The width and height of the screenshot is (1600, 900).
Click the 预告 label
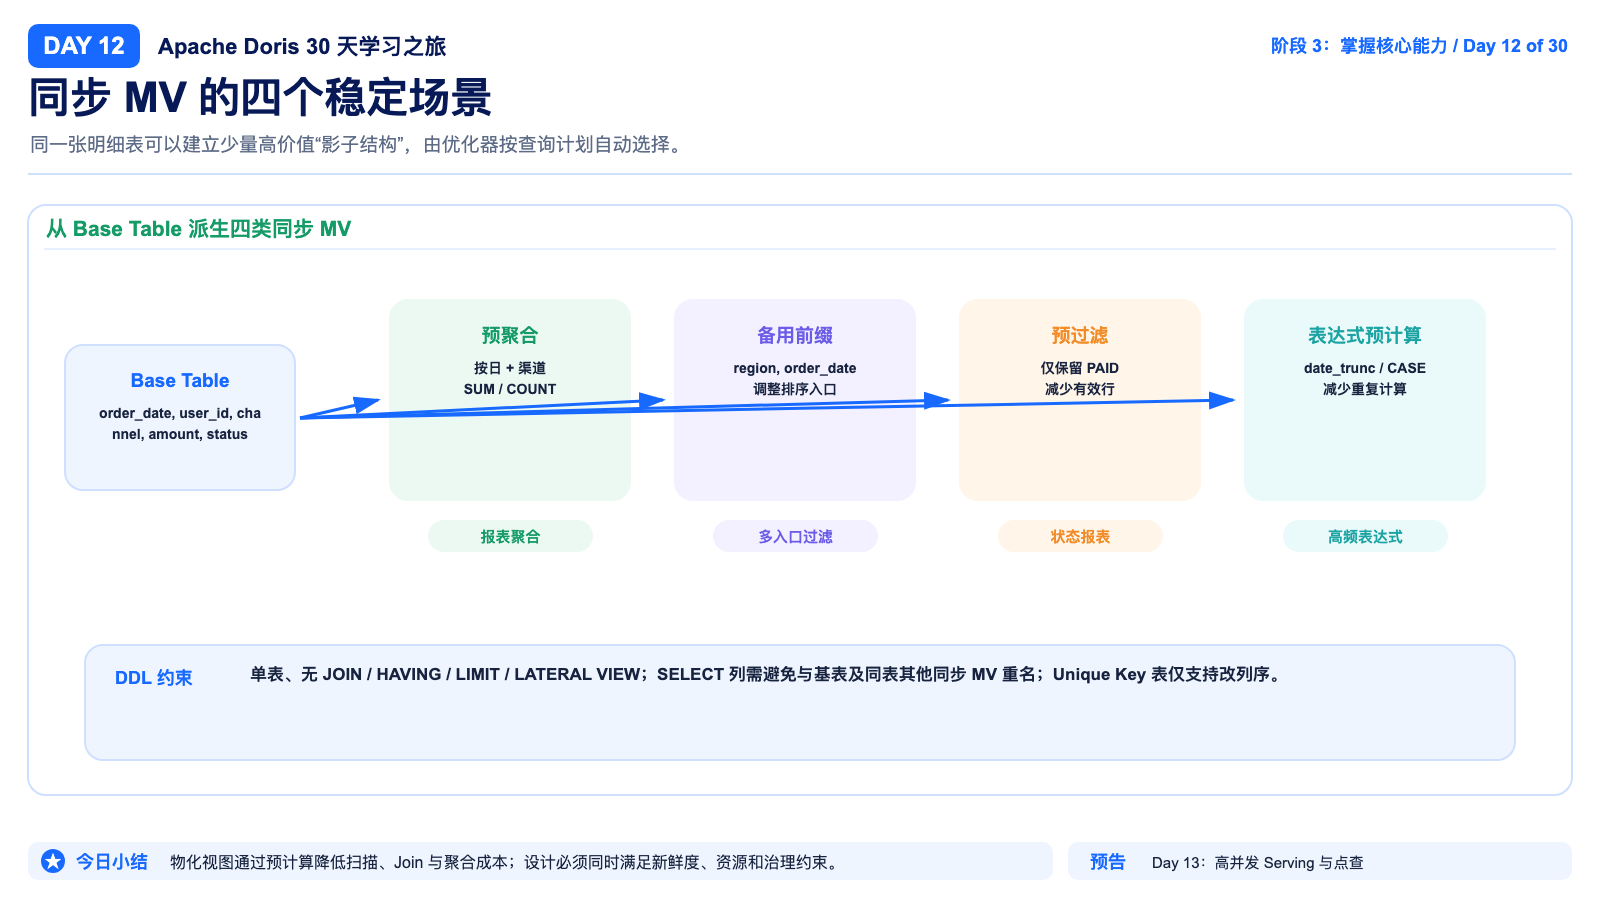[x=1108, y=861]
